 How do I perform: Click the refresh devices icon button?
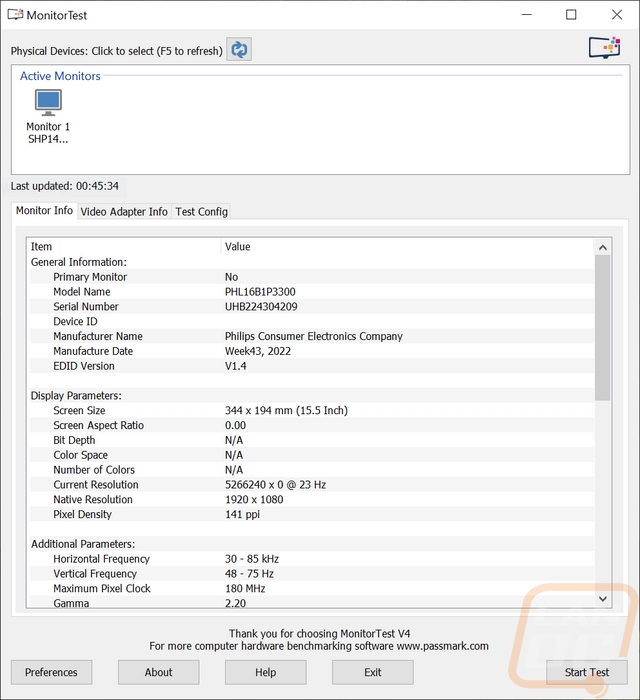(x=239, y=50)
